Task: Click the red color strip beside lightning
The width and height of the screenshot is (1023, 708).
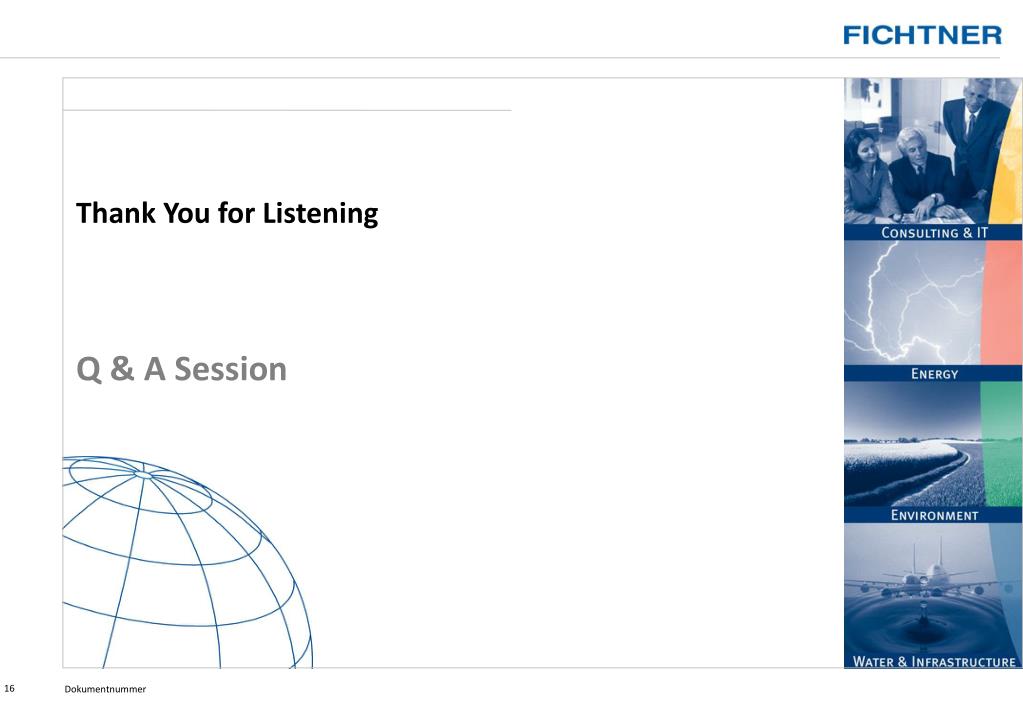Action: (1002, 303)
